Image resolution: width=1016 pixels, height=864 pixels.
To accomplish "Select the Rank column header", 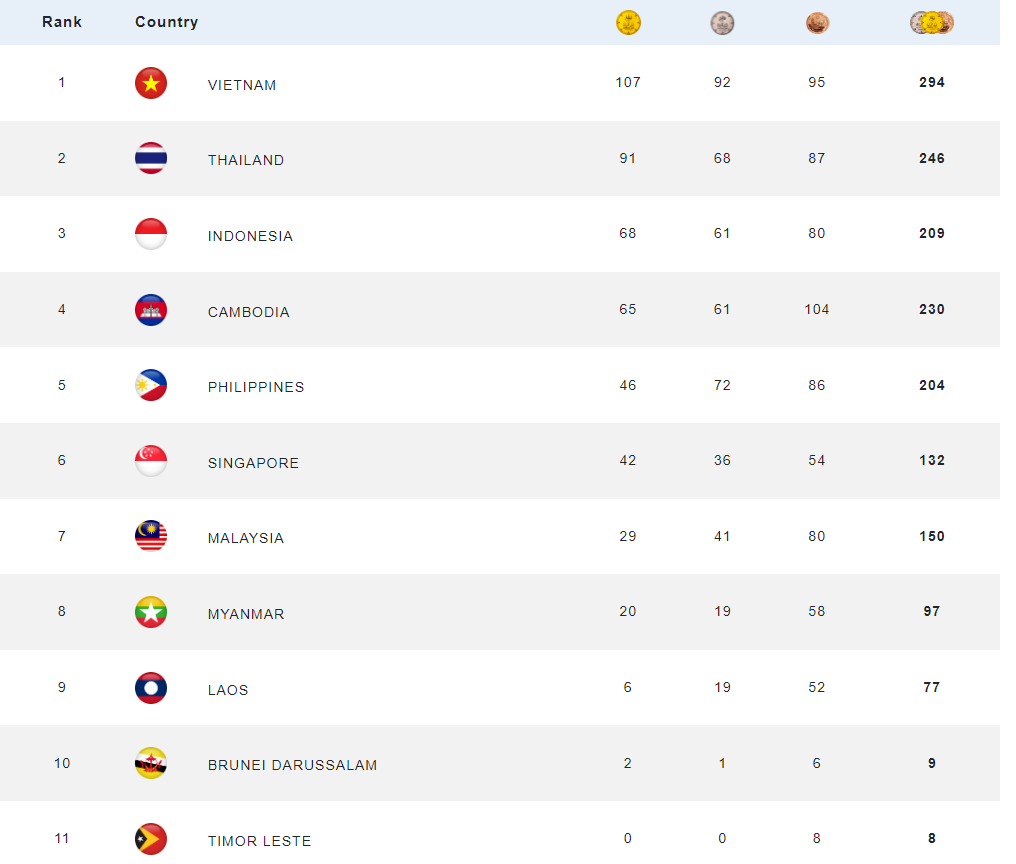I will pos(62,22).
